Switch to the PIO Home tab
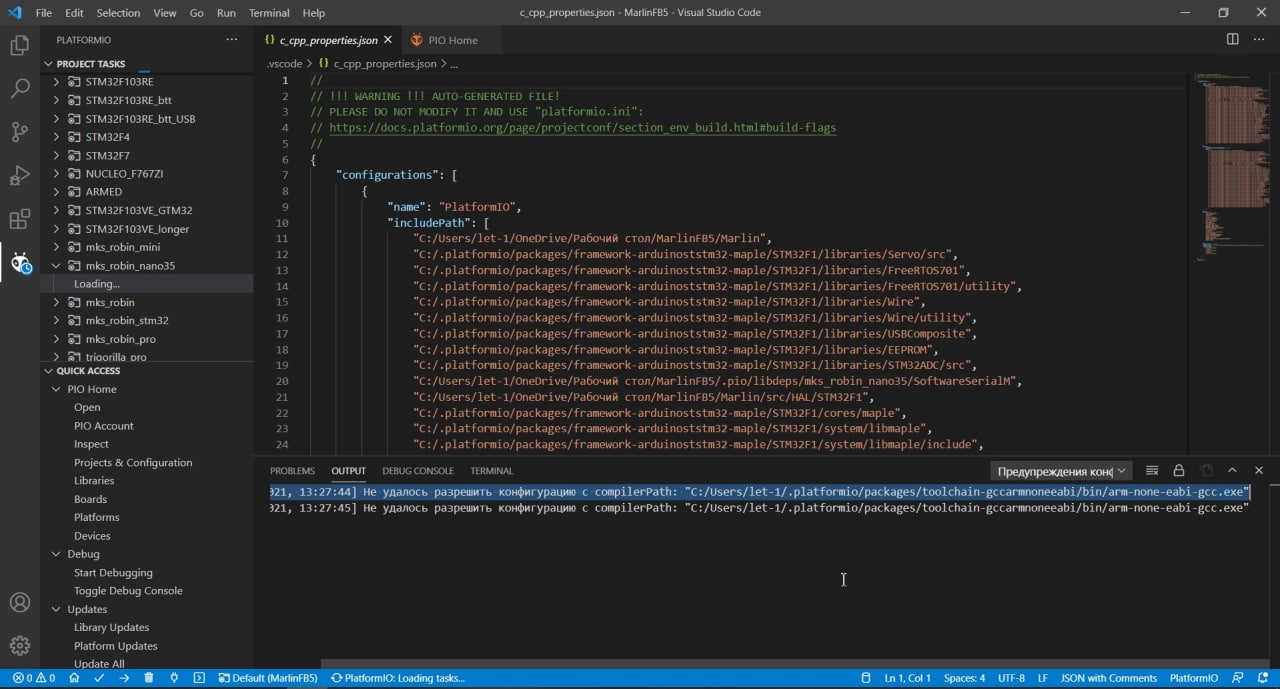 point(453,40)
